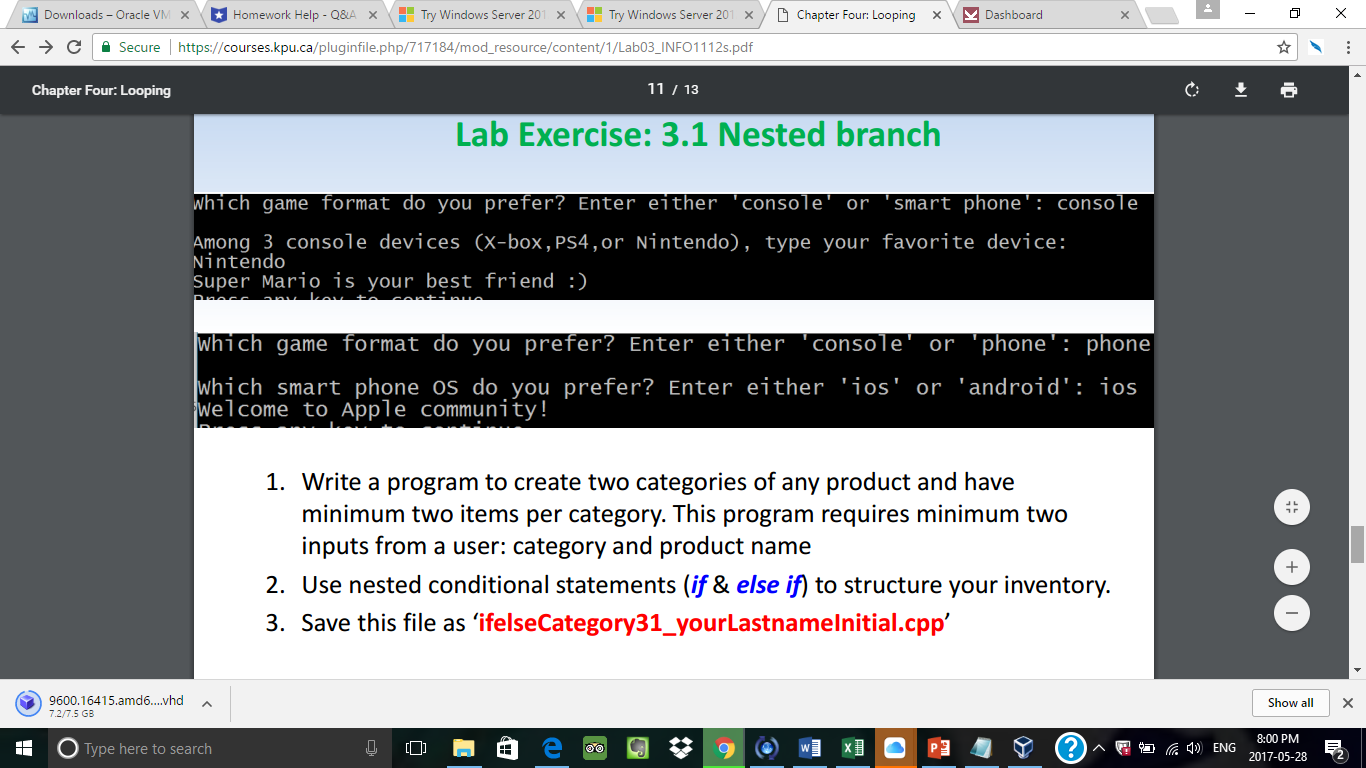Expand options for the downloaded vhd file
Screen dimensions: 1366x768
click(x=207, y=704)
